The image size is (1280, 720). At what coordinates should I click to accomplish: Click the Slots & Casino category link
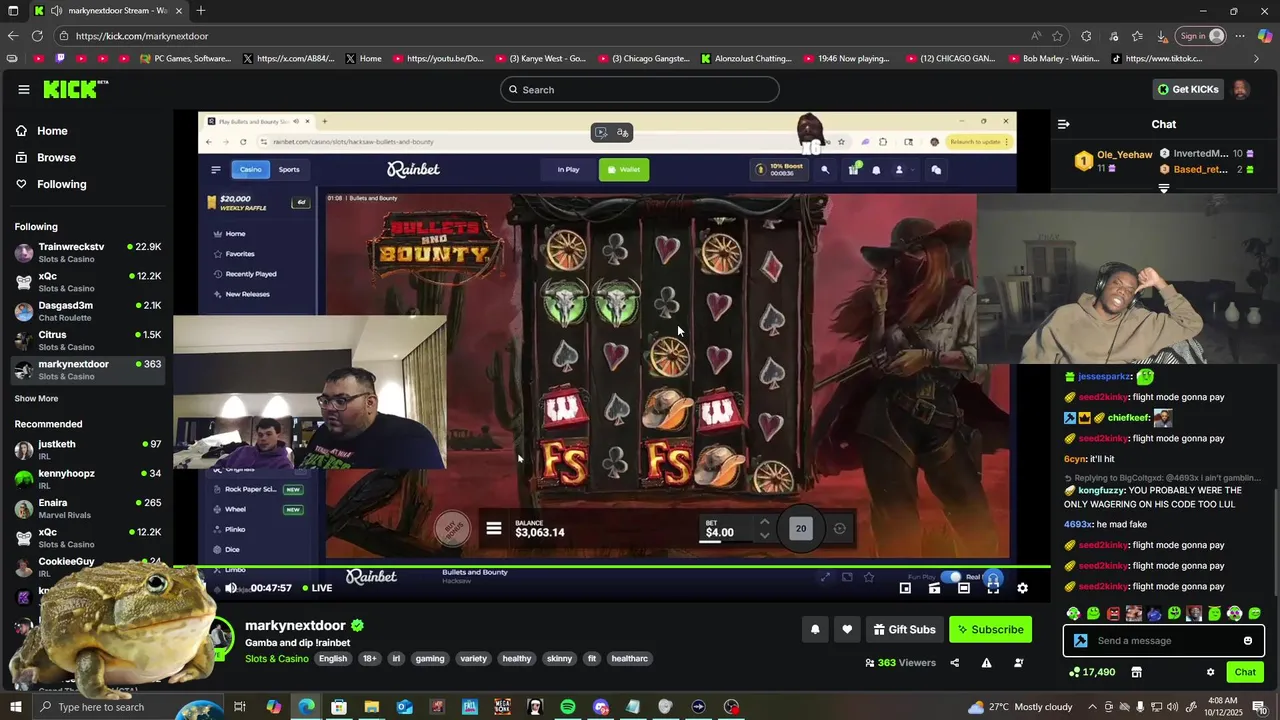(x=277, y=659)
